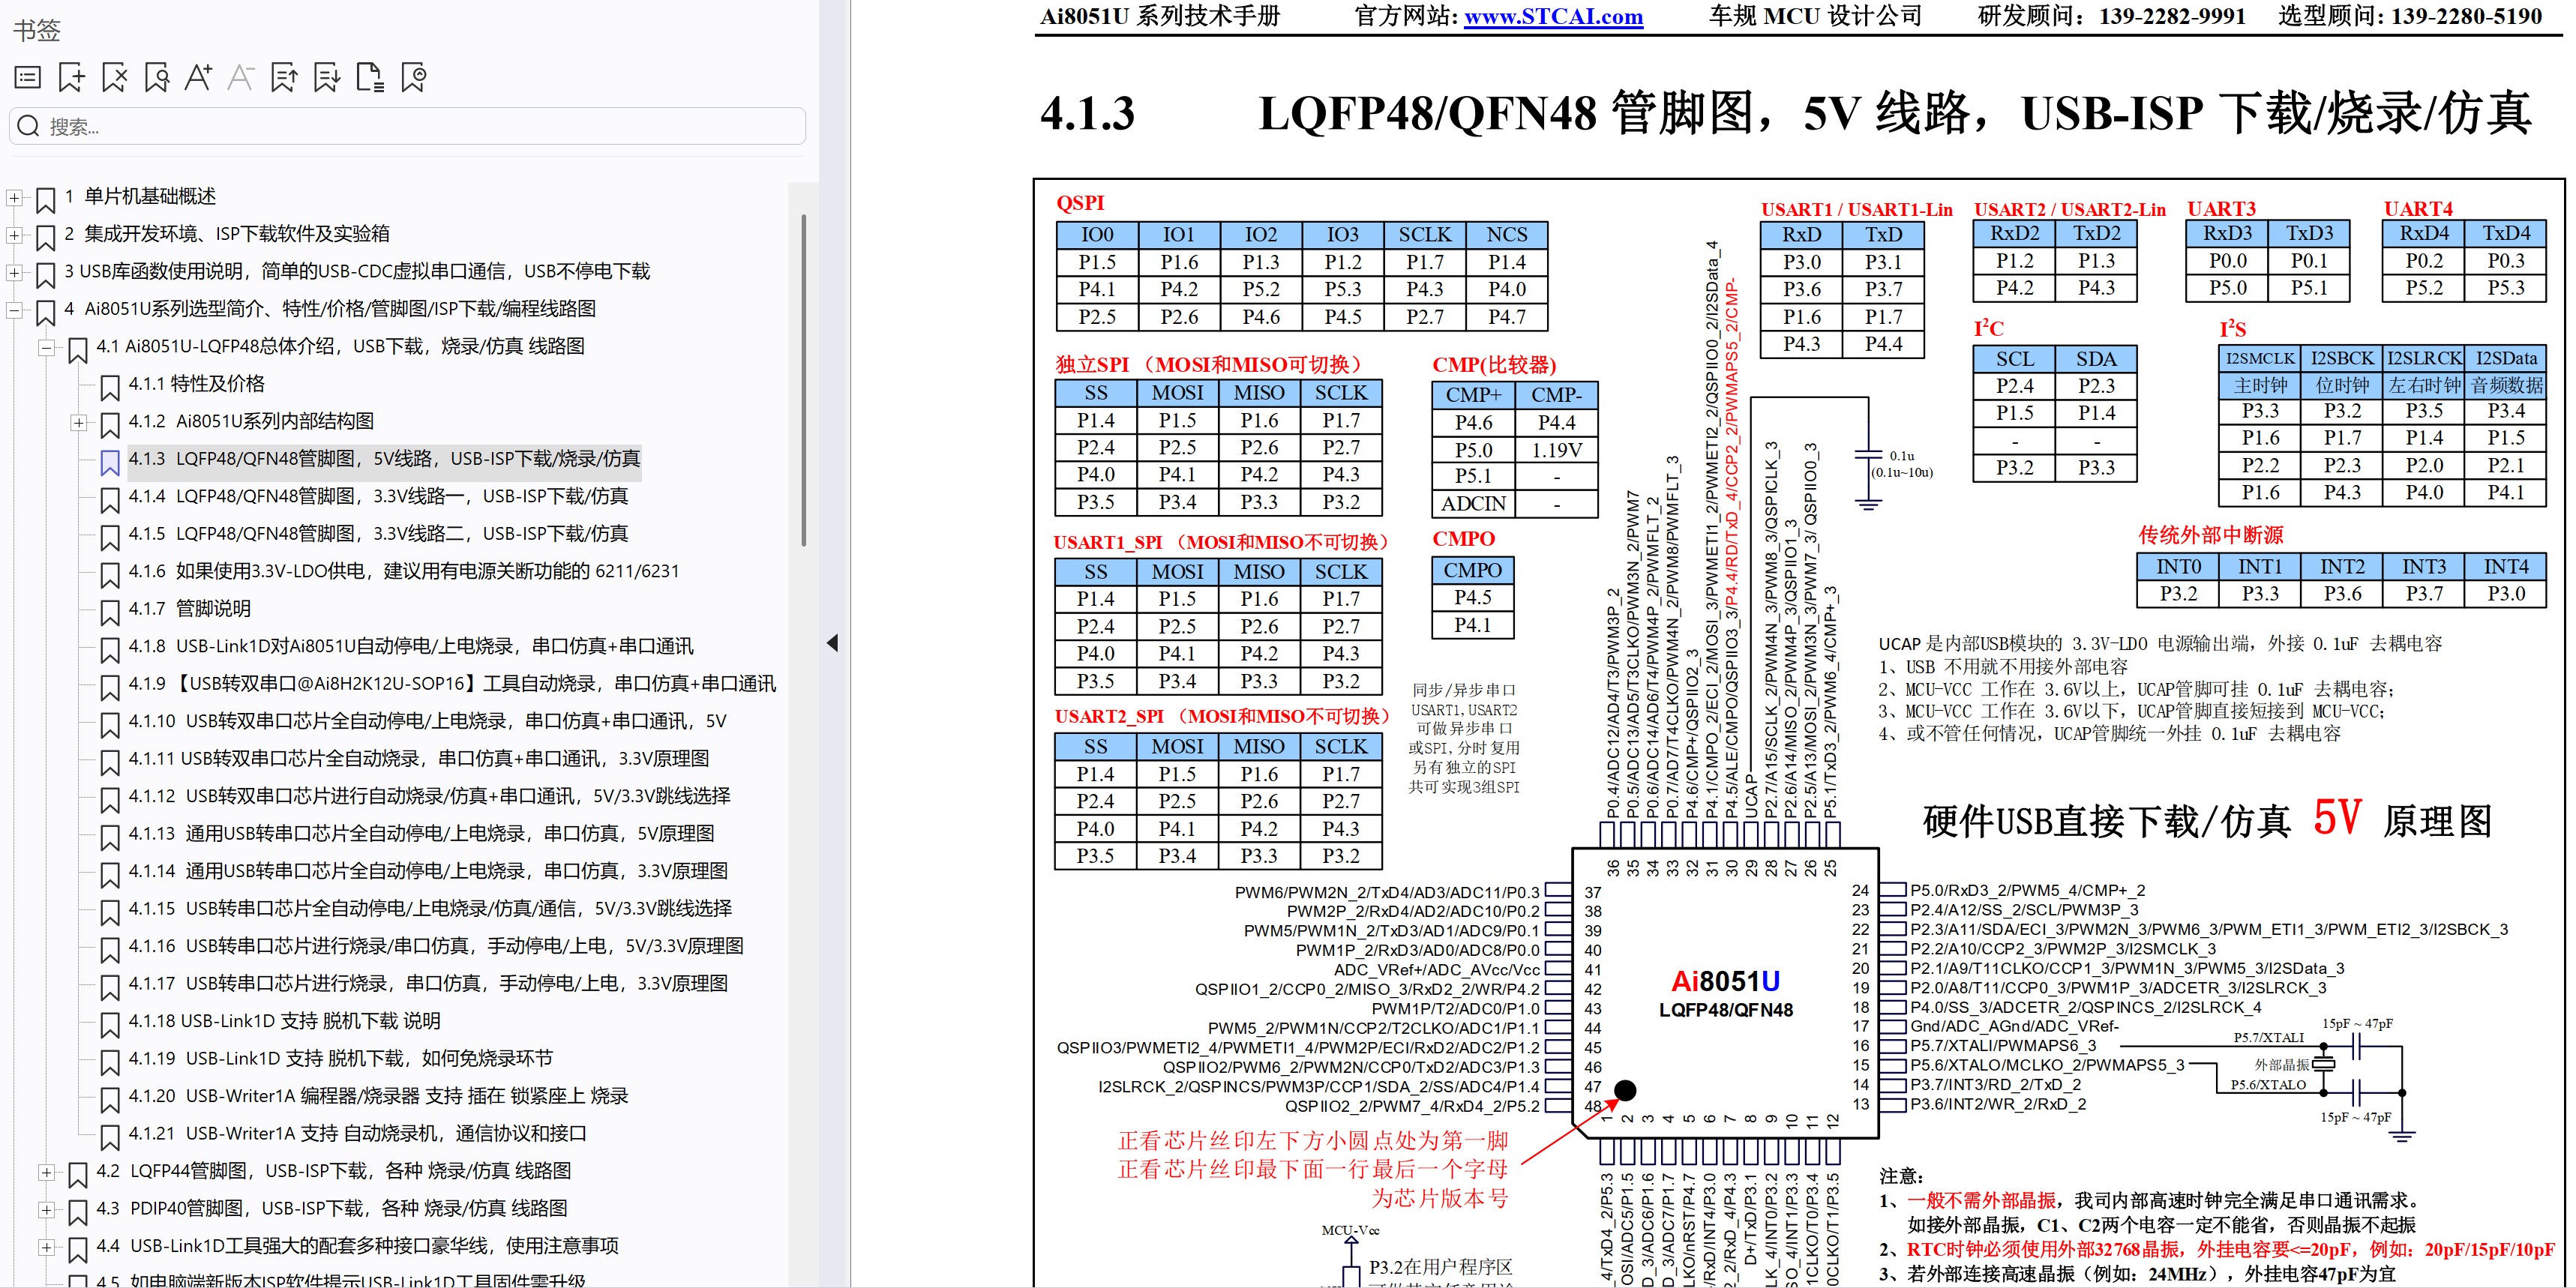
Task: Expand the 4.2 LQFP44管脚图 bookmark node
Action: pos(46,1172)
